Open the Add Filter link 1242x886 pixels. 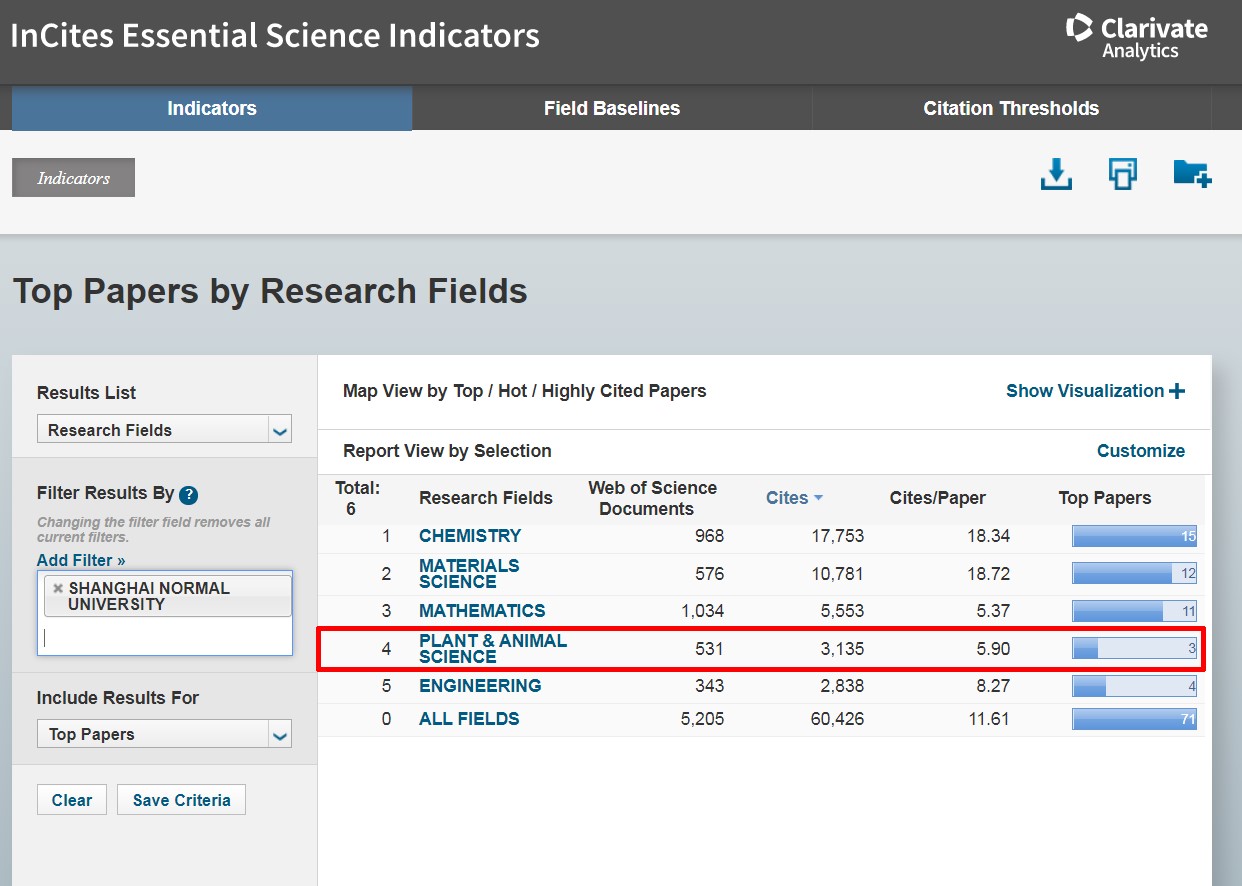(81, 560)
